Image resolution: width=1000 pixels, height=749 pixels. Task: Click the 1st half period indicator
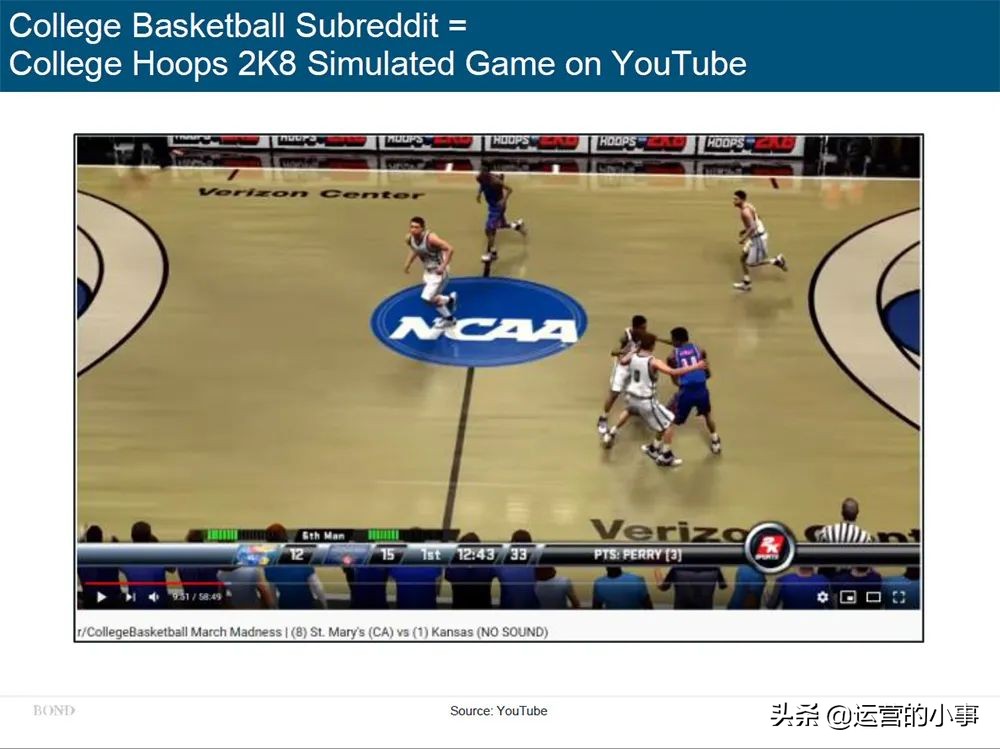point(430,554)
